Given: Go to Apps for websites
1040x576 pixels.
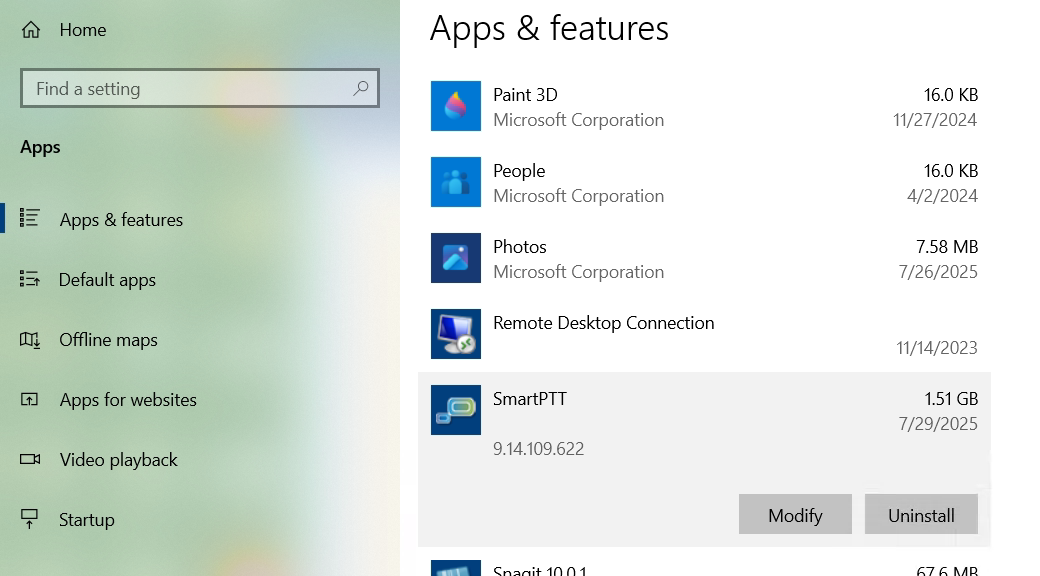Looking at the screenshot, I should [128, 399].
